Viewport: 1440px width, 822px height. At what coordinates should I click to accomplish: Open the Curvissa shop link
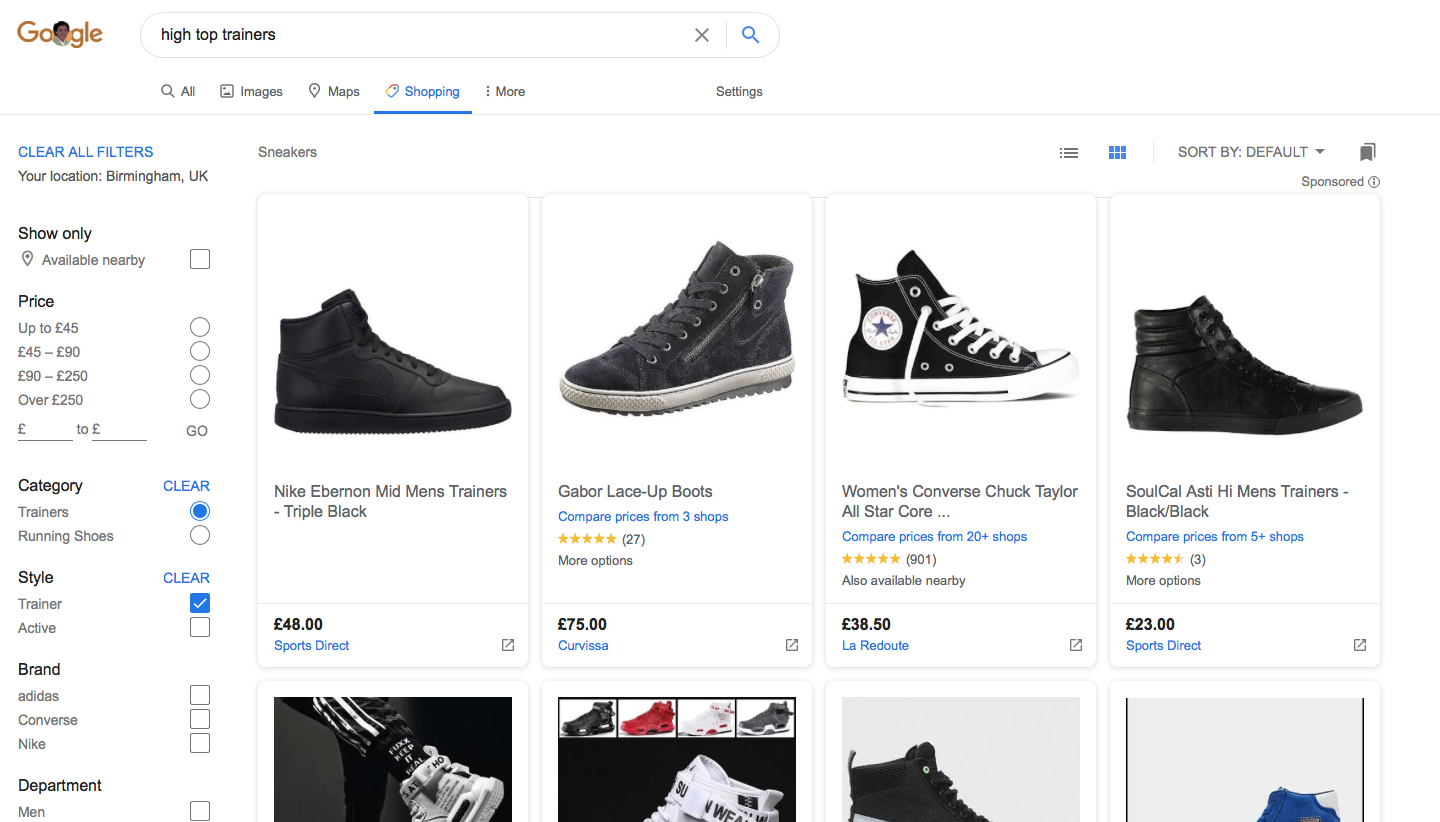coord(583,646)
